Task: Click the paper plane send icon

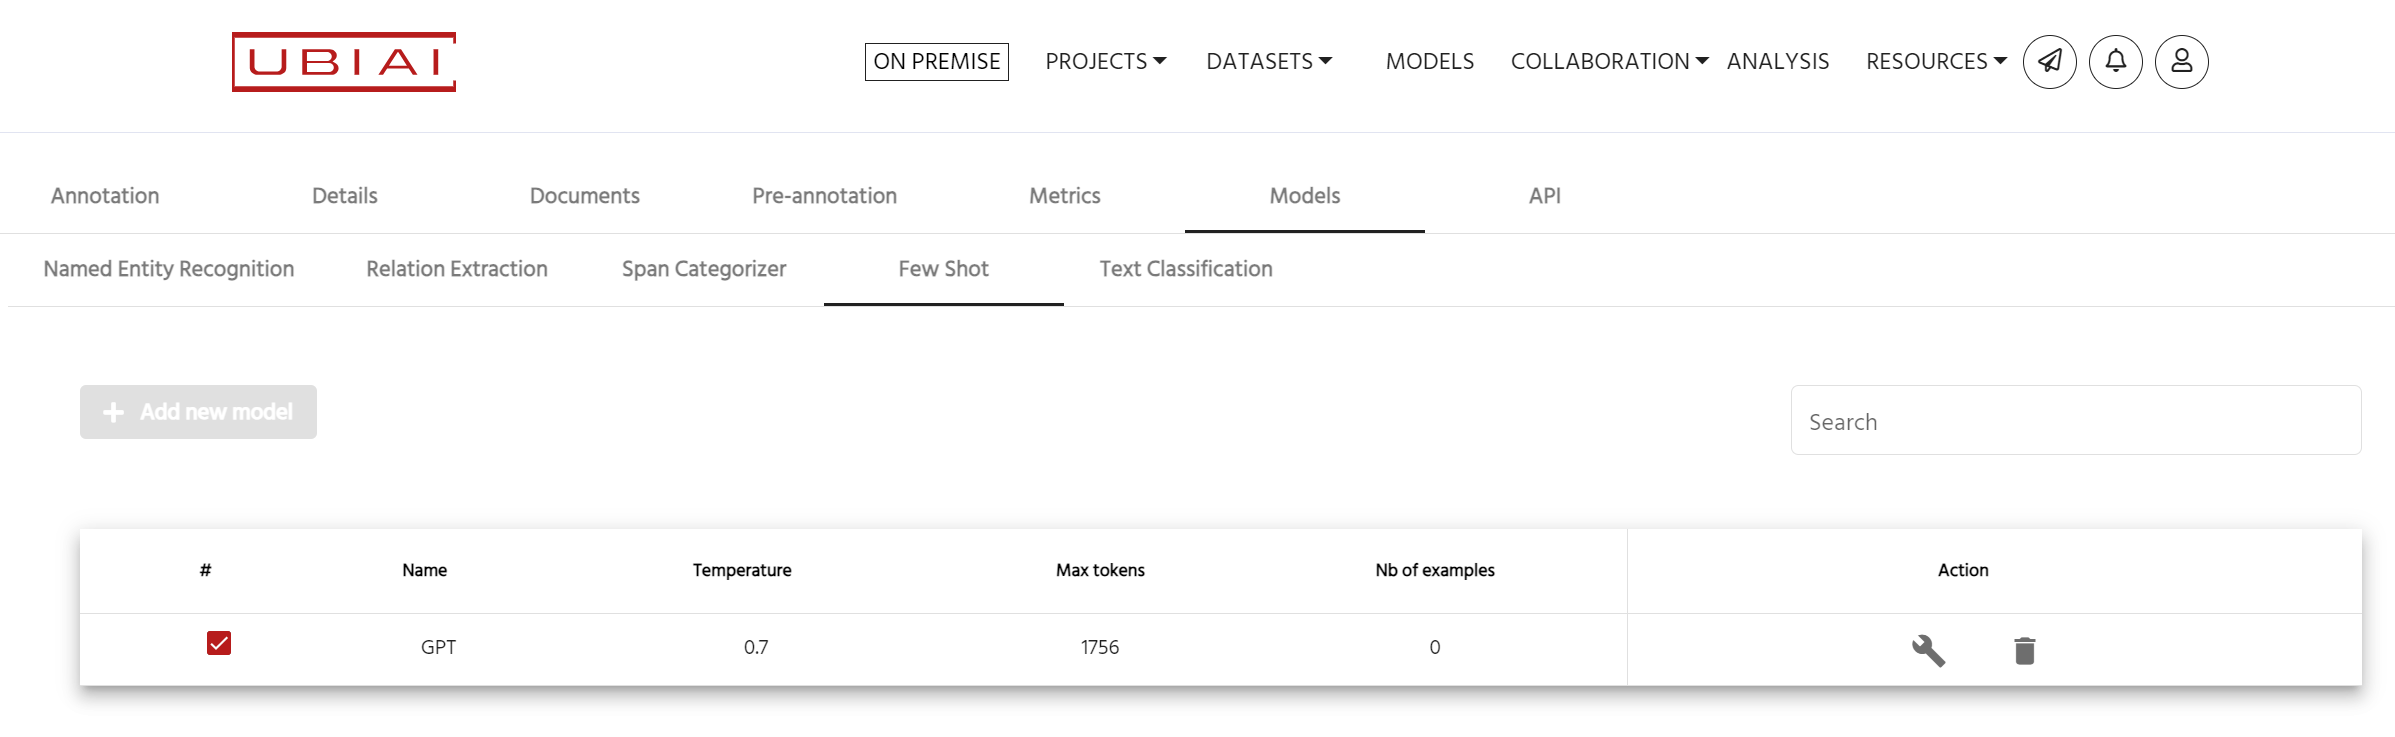Action: (2049, 62)
